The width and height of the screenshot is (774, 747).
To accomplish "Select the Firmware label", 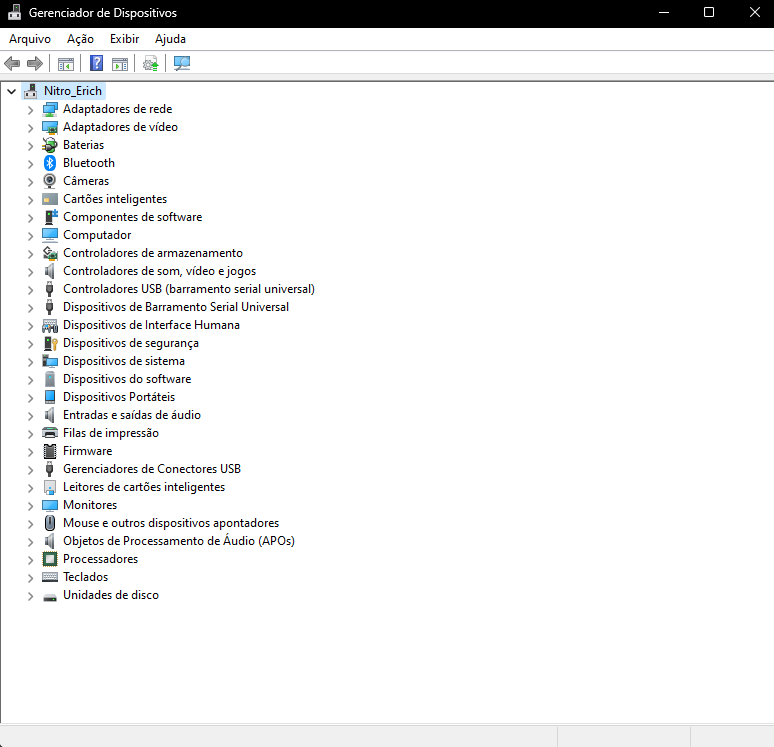I will (87, 451).
